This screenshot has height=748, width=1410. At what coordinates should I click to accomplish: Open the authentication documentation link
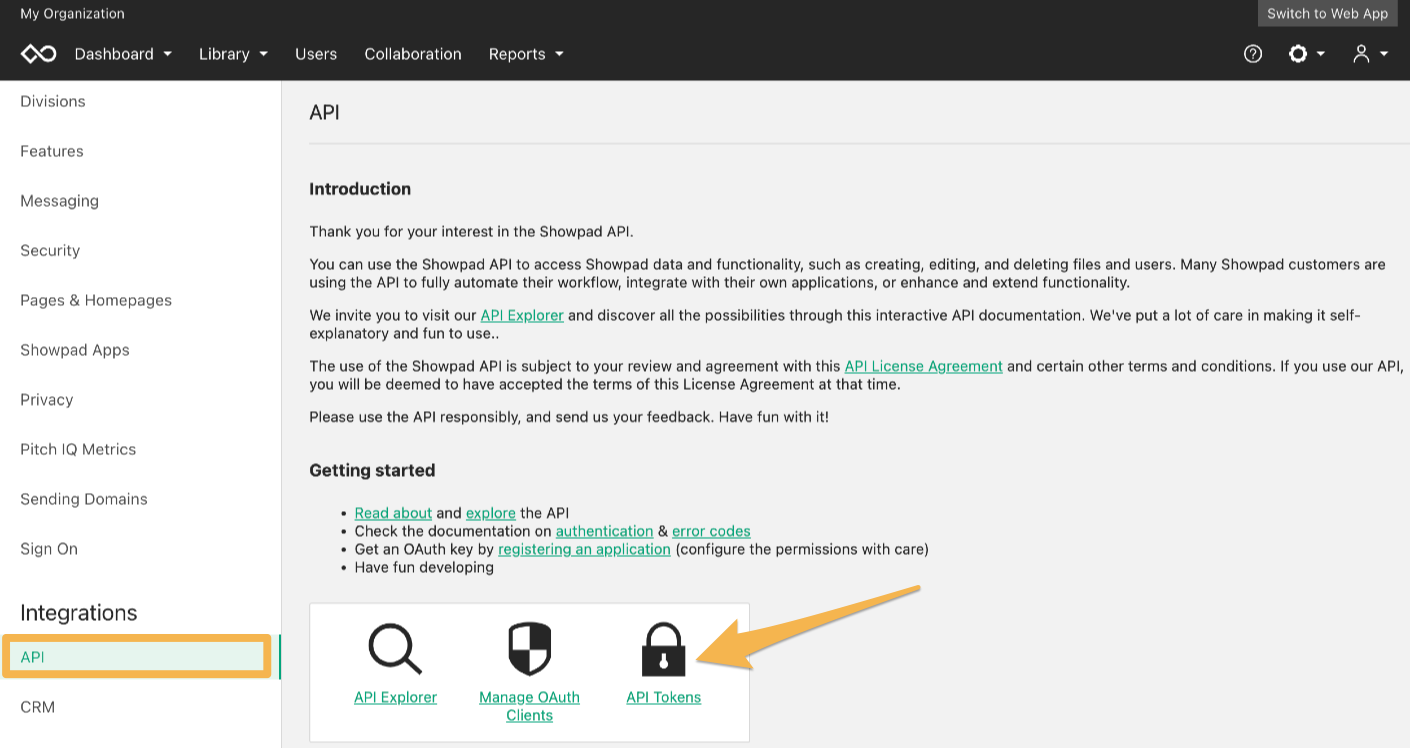[604, 531]
